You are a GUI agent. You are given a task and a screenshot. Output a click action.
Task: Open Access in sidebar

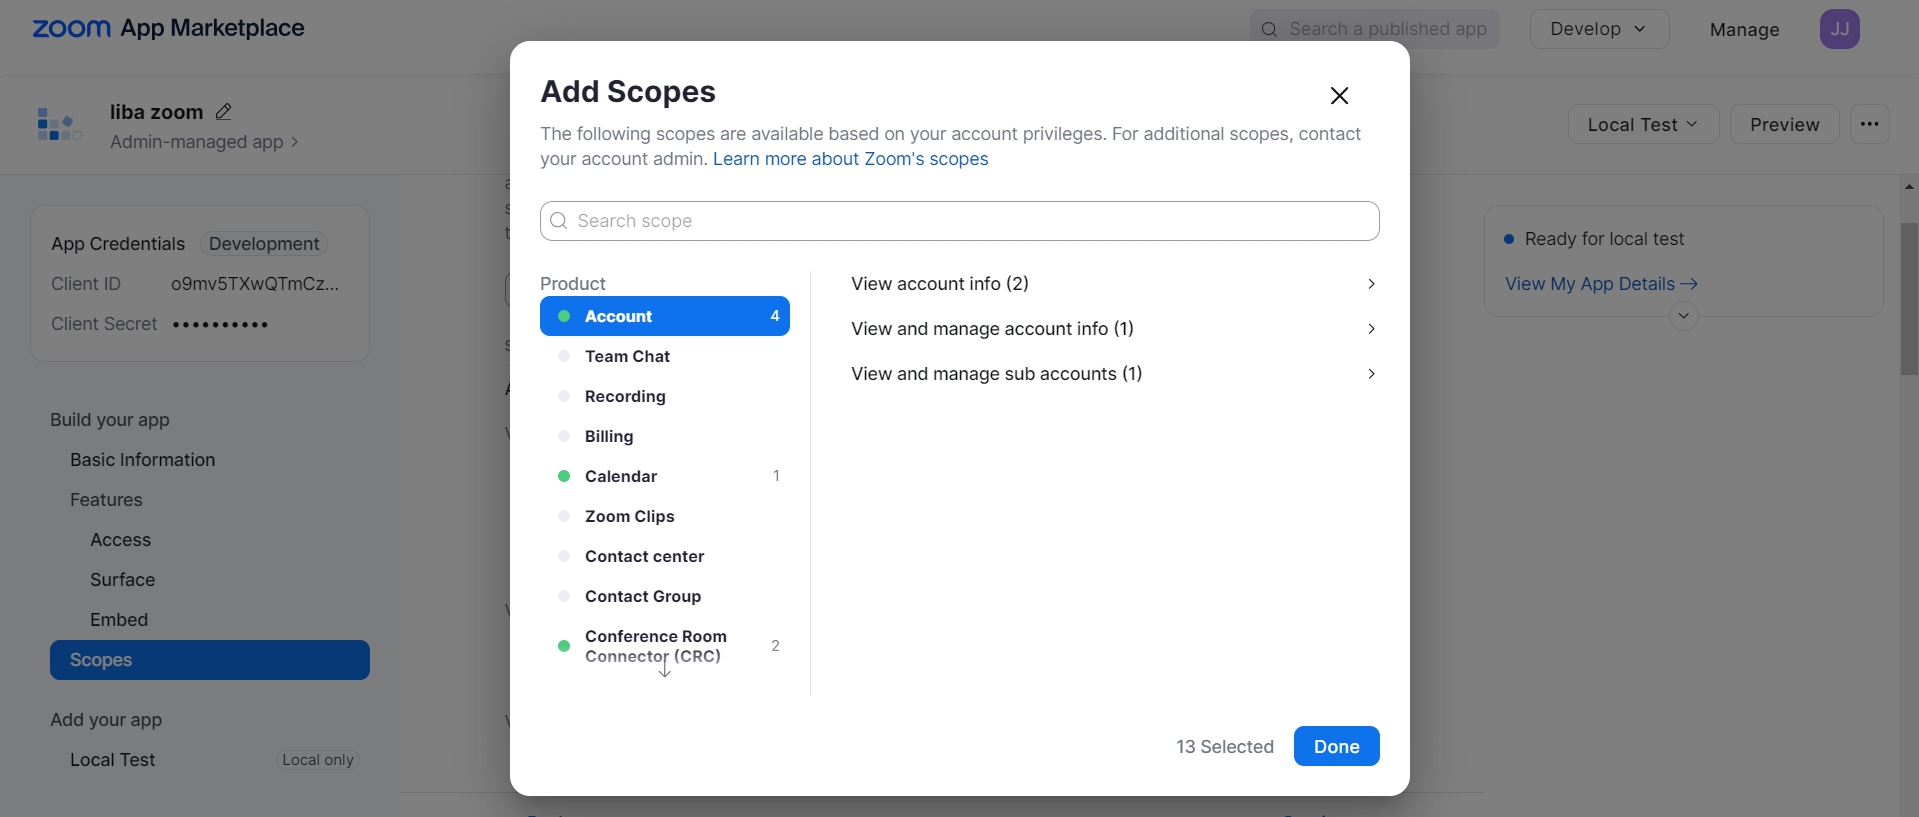[x=121, y=540]
